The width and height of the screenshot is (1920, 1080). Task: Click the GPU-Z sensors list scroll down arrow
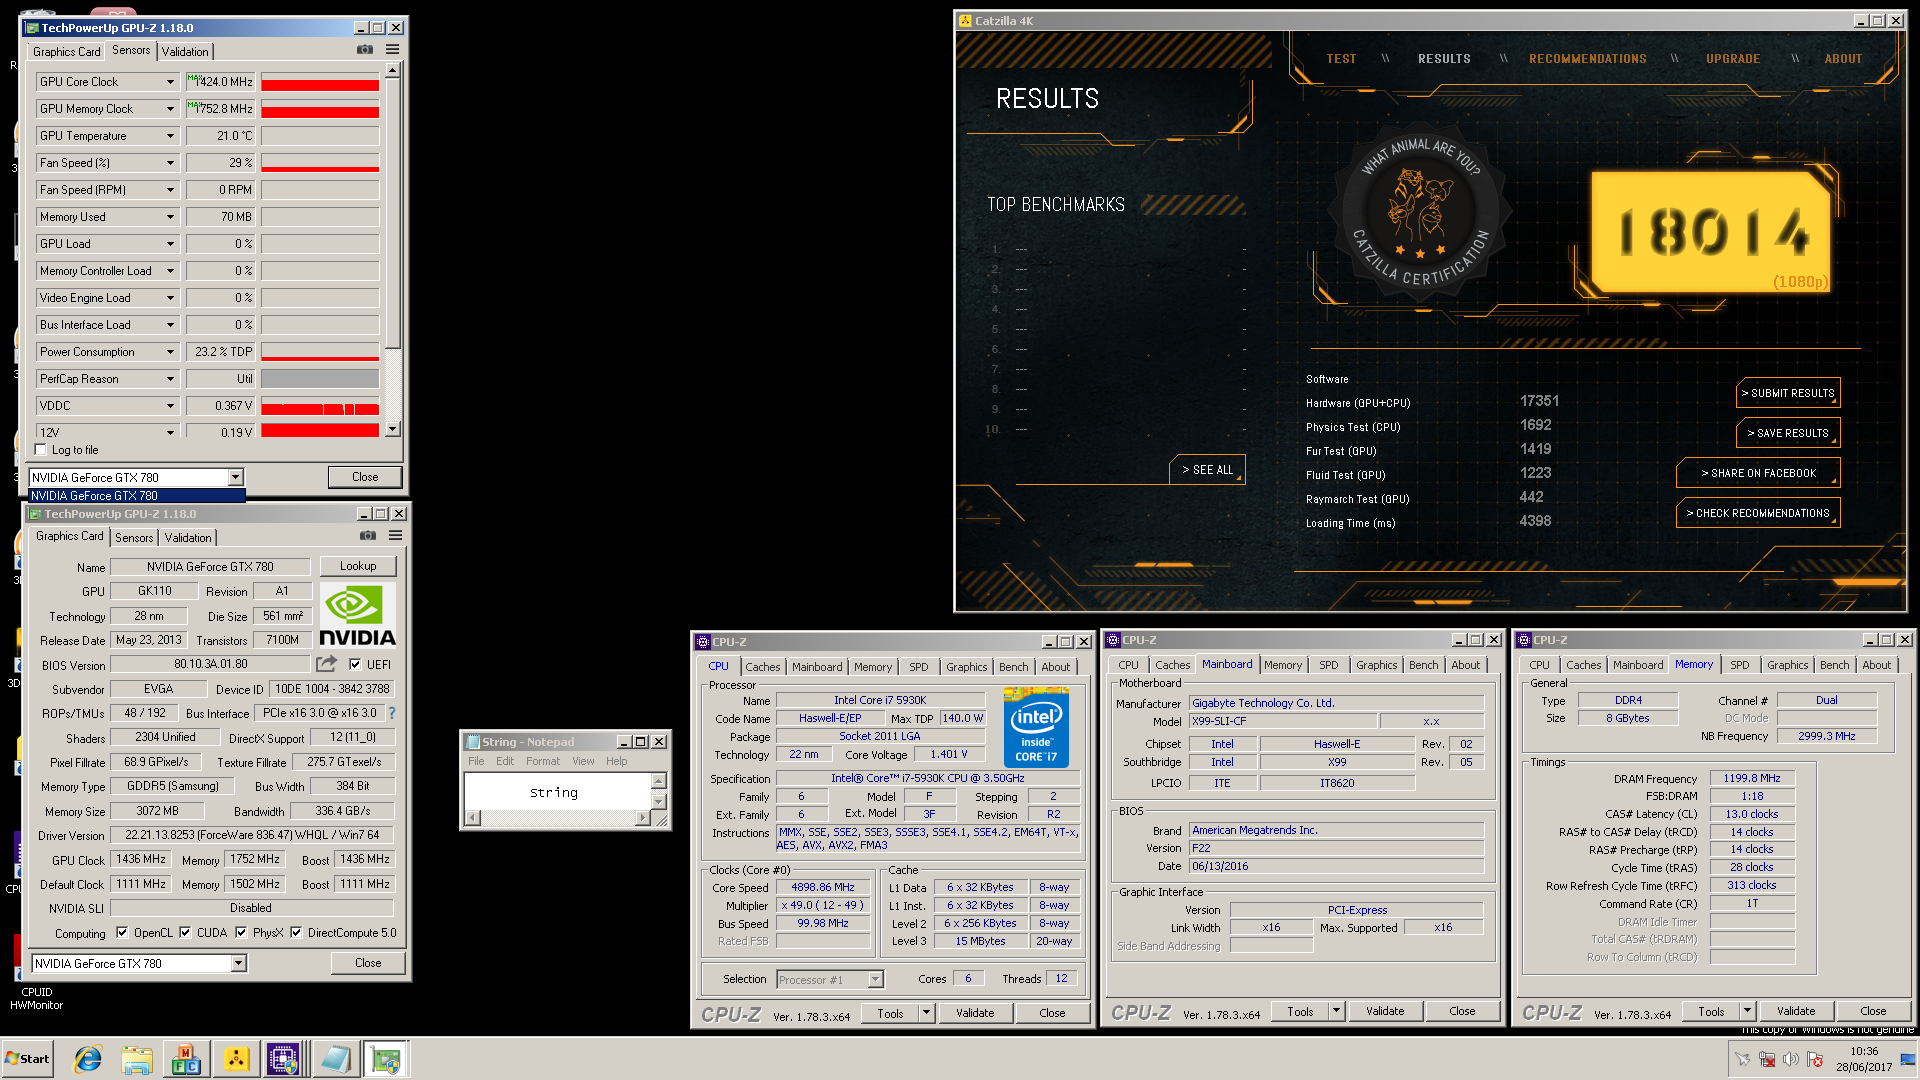point(393,429)
